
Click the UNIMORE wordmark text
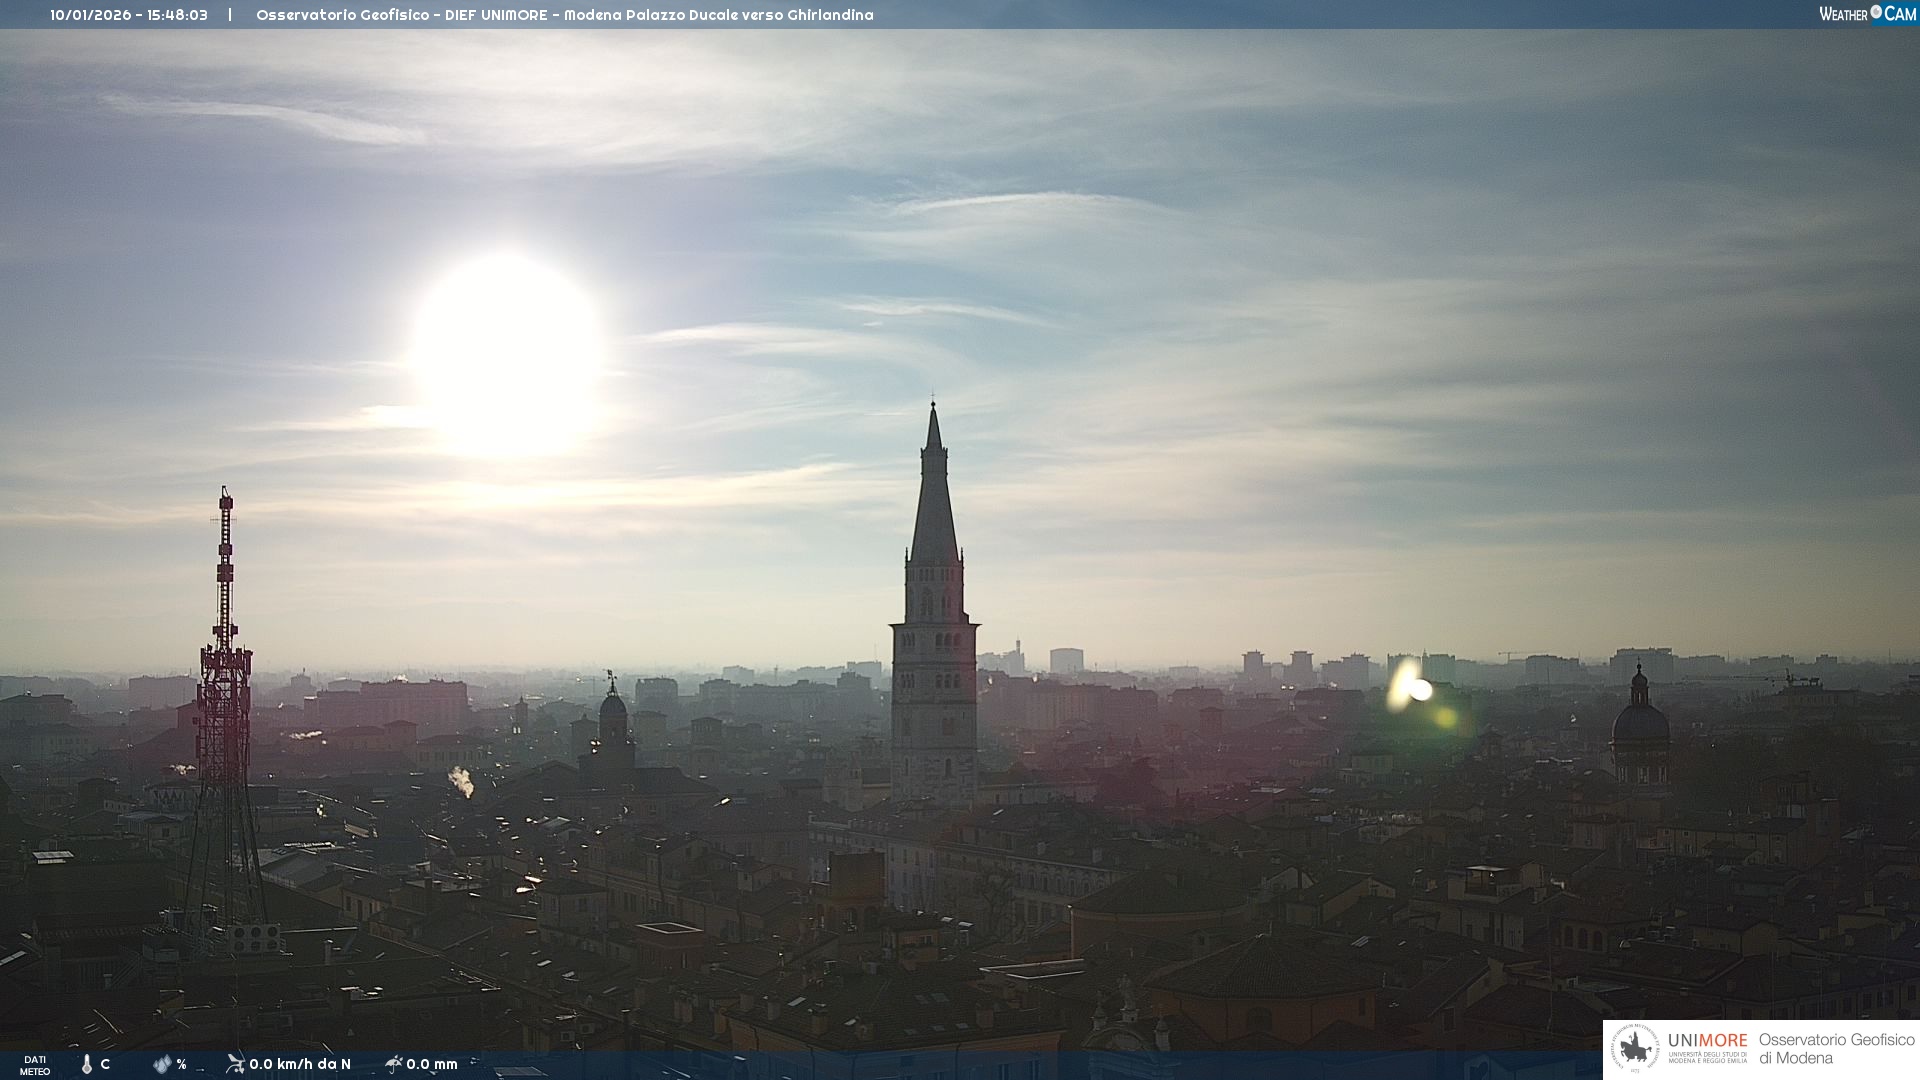(x=1707, y=1040)
